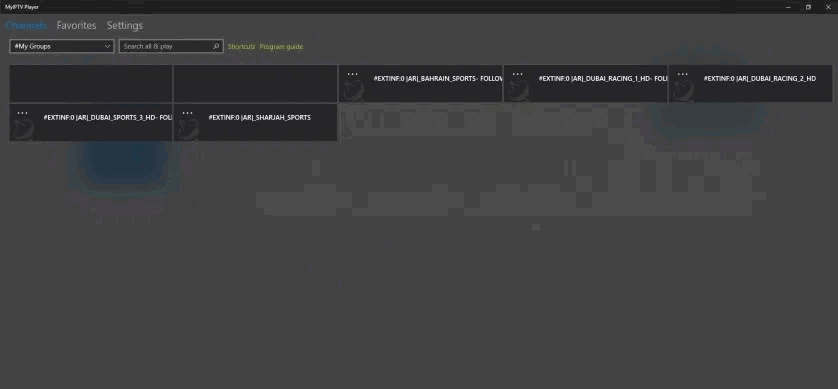Open options dots on BAHRAIN_SPORTS tile
The height and width of the screenshot is (389, 838).
[x=352, y=74]
